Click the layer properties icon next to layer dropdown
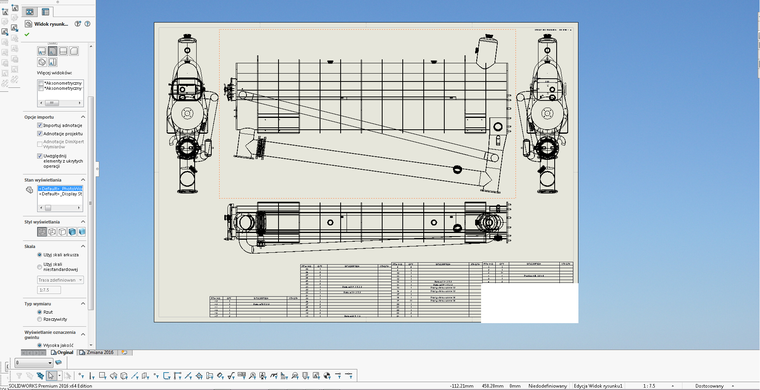This screenshot has width=760, height=390. point(59,362)
